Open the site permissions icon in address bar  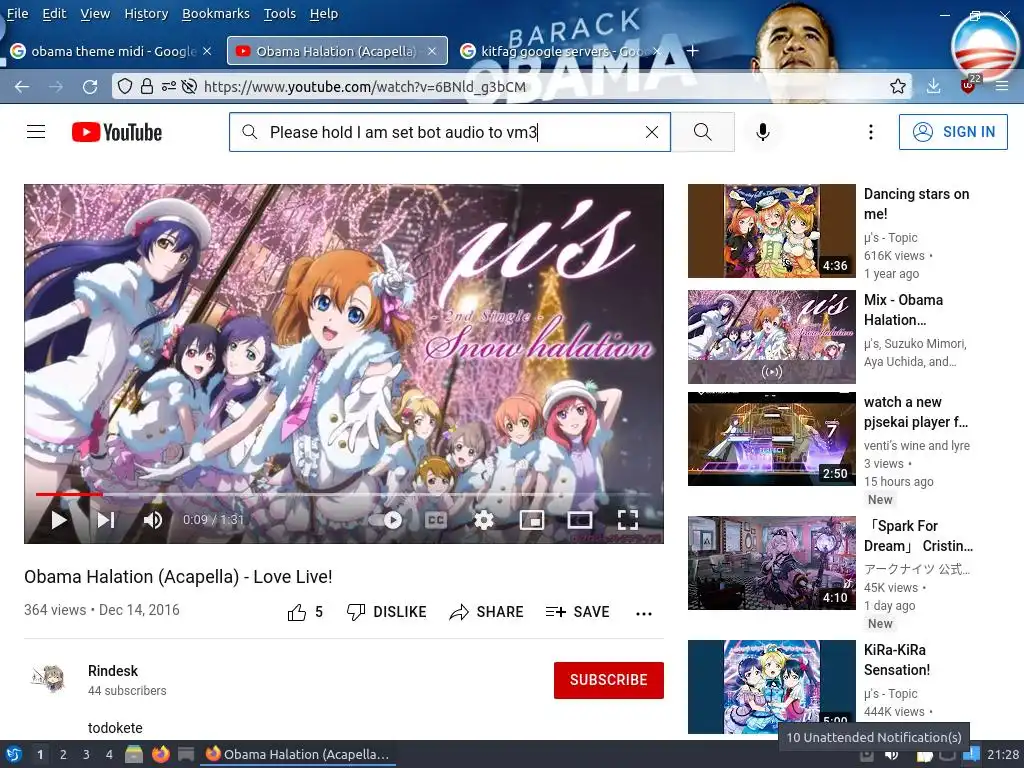tap(168, 86)
